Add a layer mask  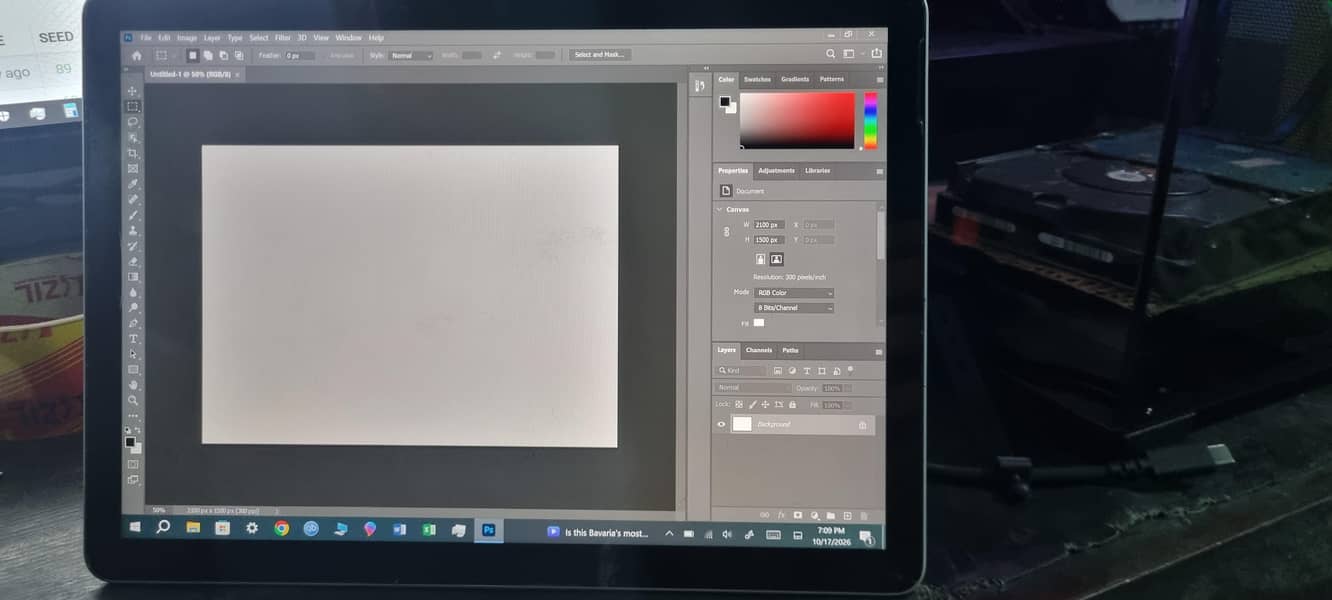797,515
